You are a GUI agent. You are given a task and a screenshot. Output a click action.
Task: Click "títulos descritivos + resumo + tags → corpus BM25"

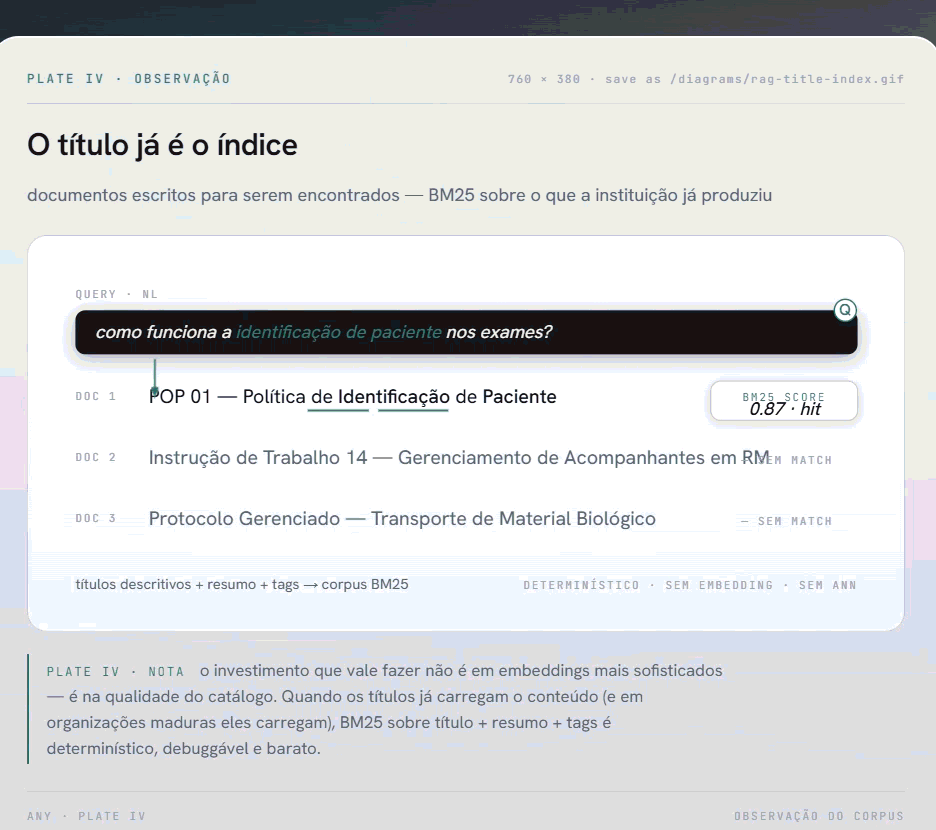pyautogui.click(x=242, y=584)
